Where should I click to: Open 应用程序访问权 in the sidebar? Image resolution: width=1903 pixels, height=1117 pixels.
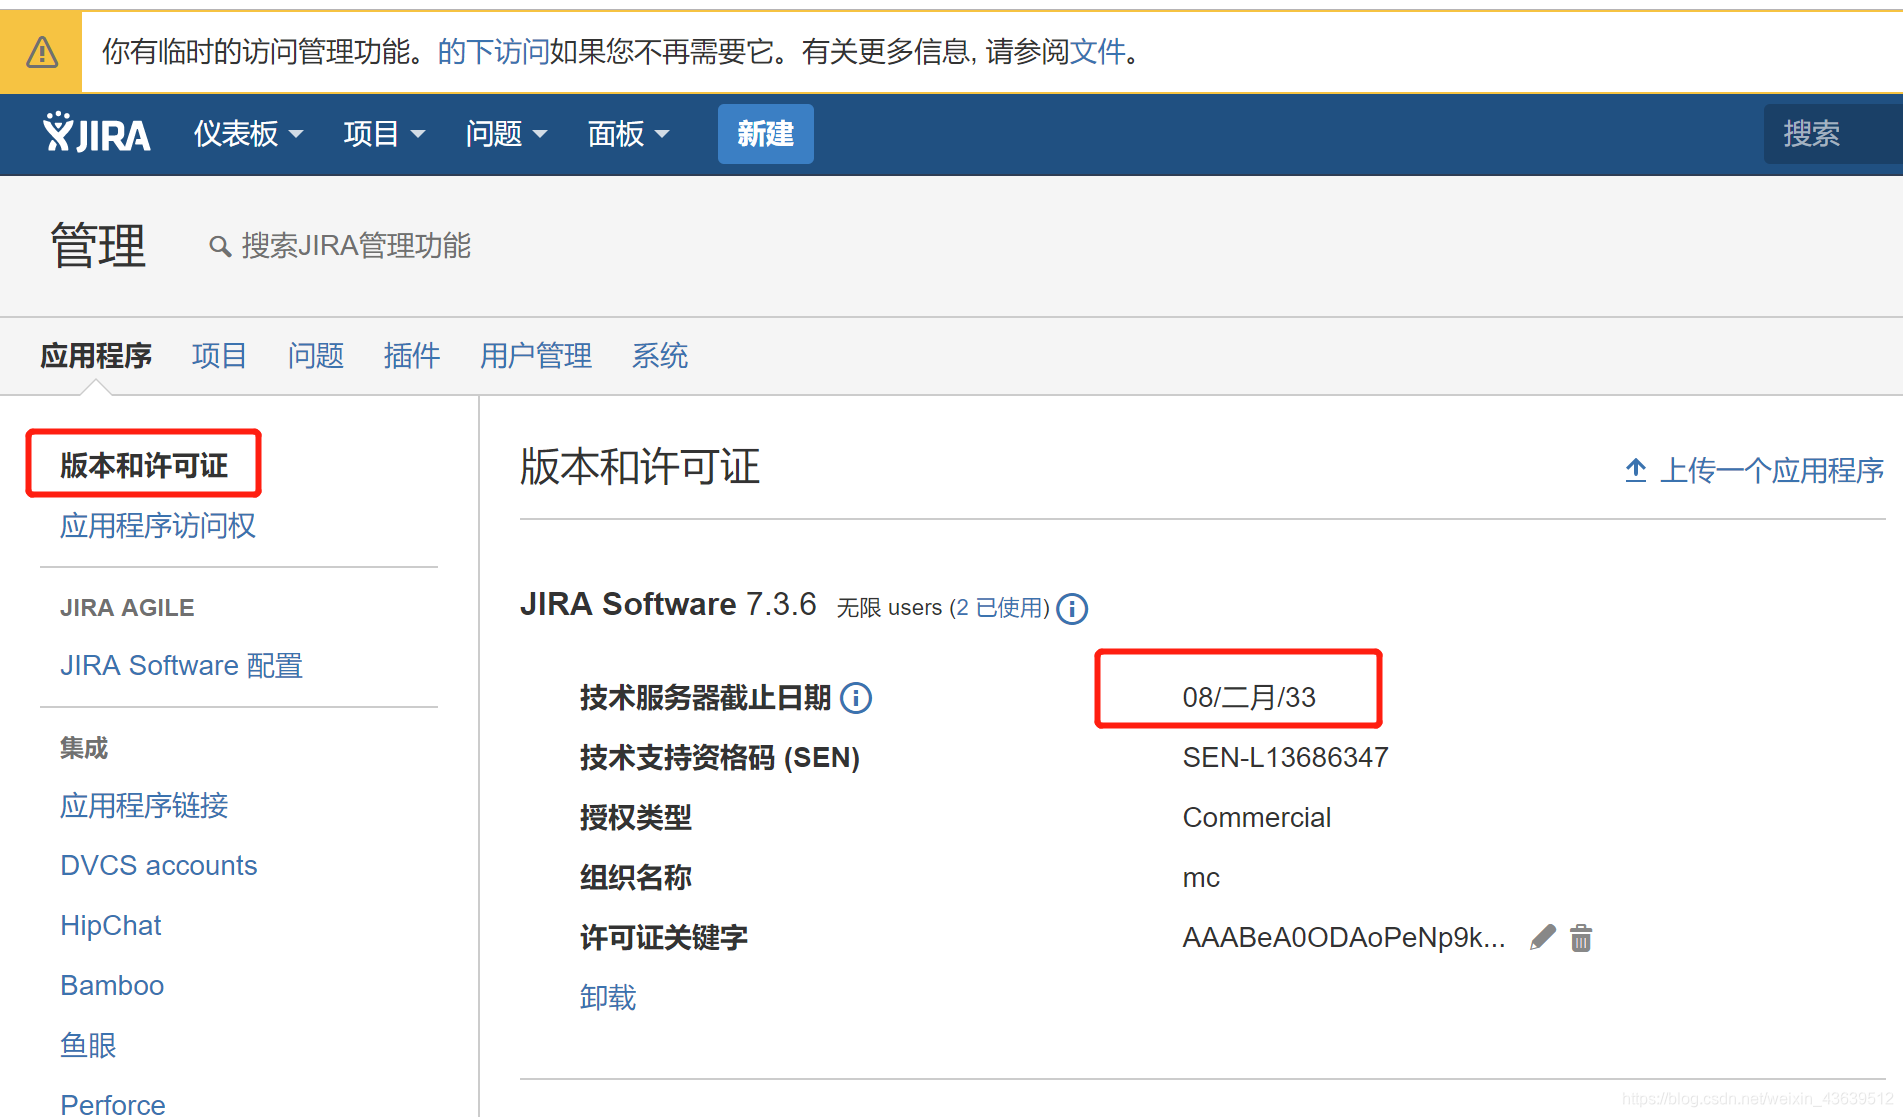coord(158,526)
